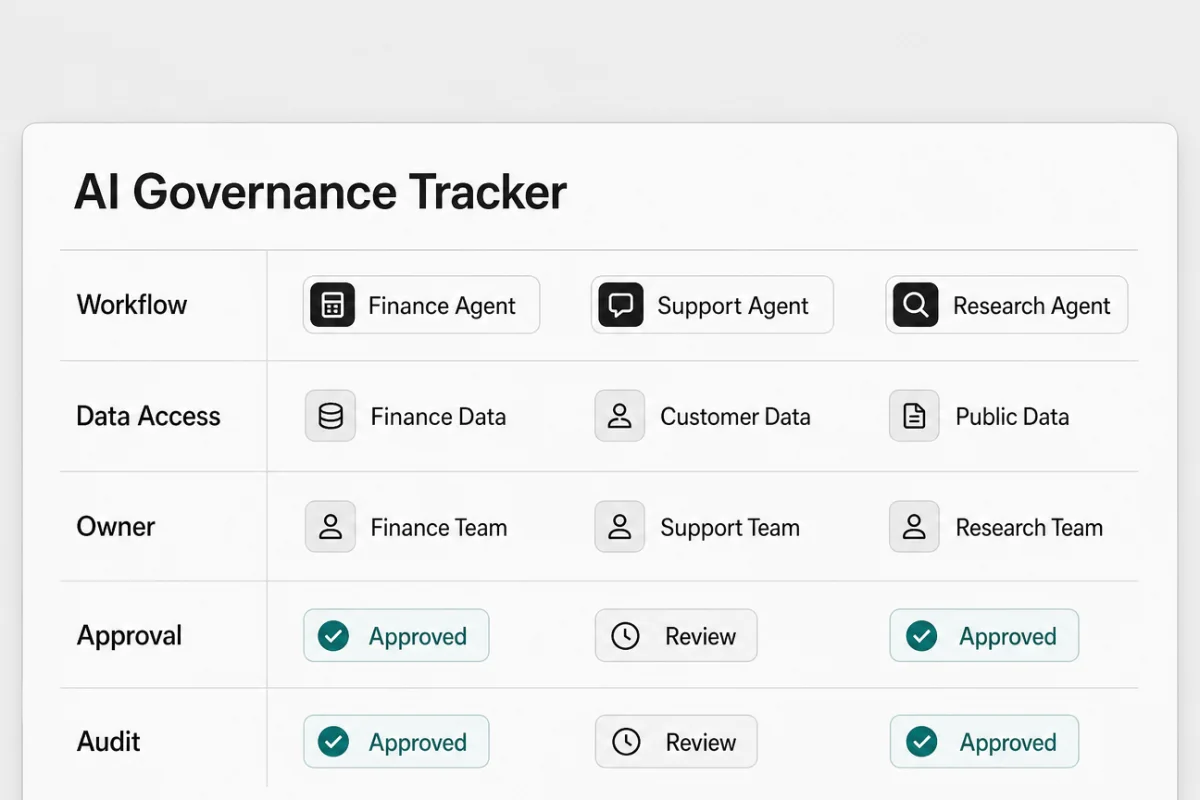Click Approved badge for Finance Approval
Image resolution: width=1200 pixels, height=800 pixels.
(x=396, y=636)
